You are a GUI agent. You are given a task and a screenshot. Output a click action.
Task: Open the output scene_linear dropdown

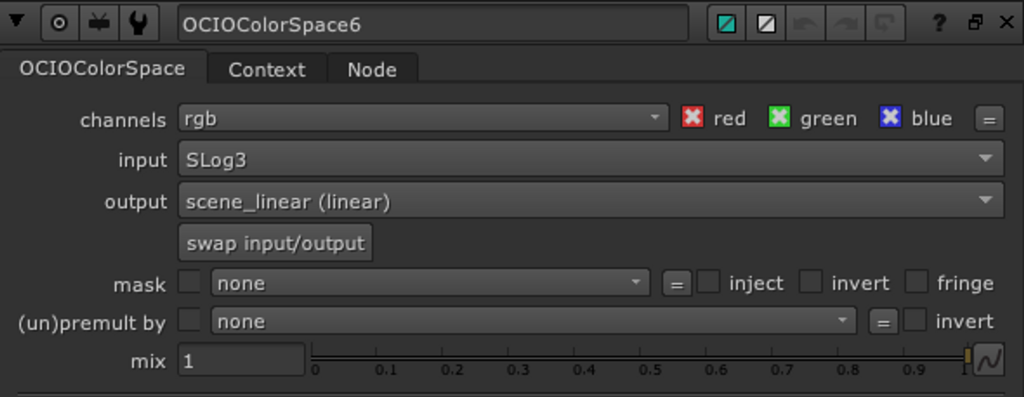coord(590,200)
